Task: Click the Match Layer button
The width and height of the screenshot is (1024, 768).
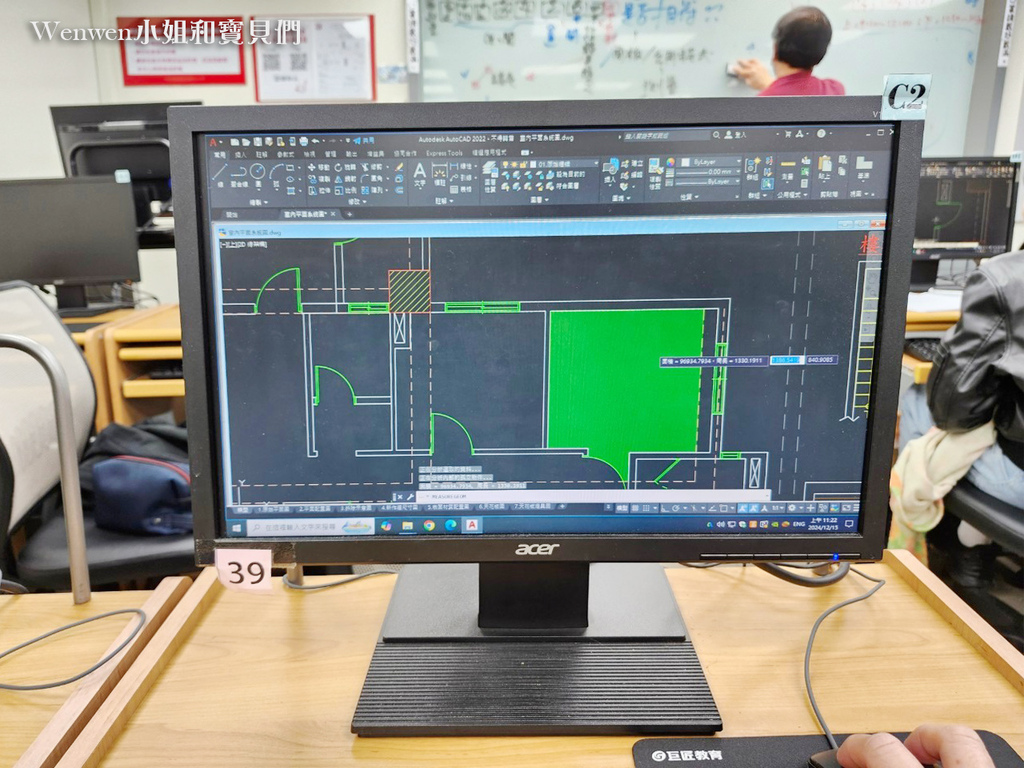Action: coord(564,186)
